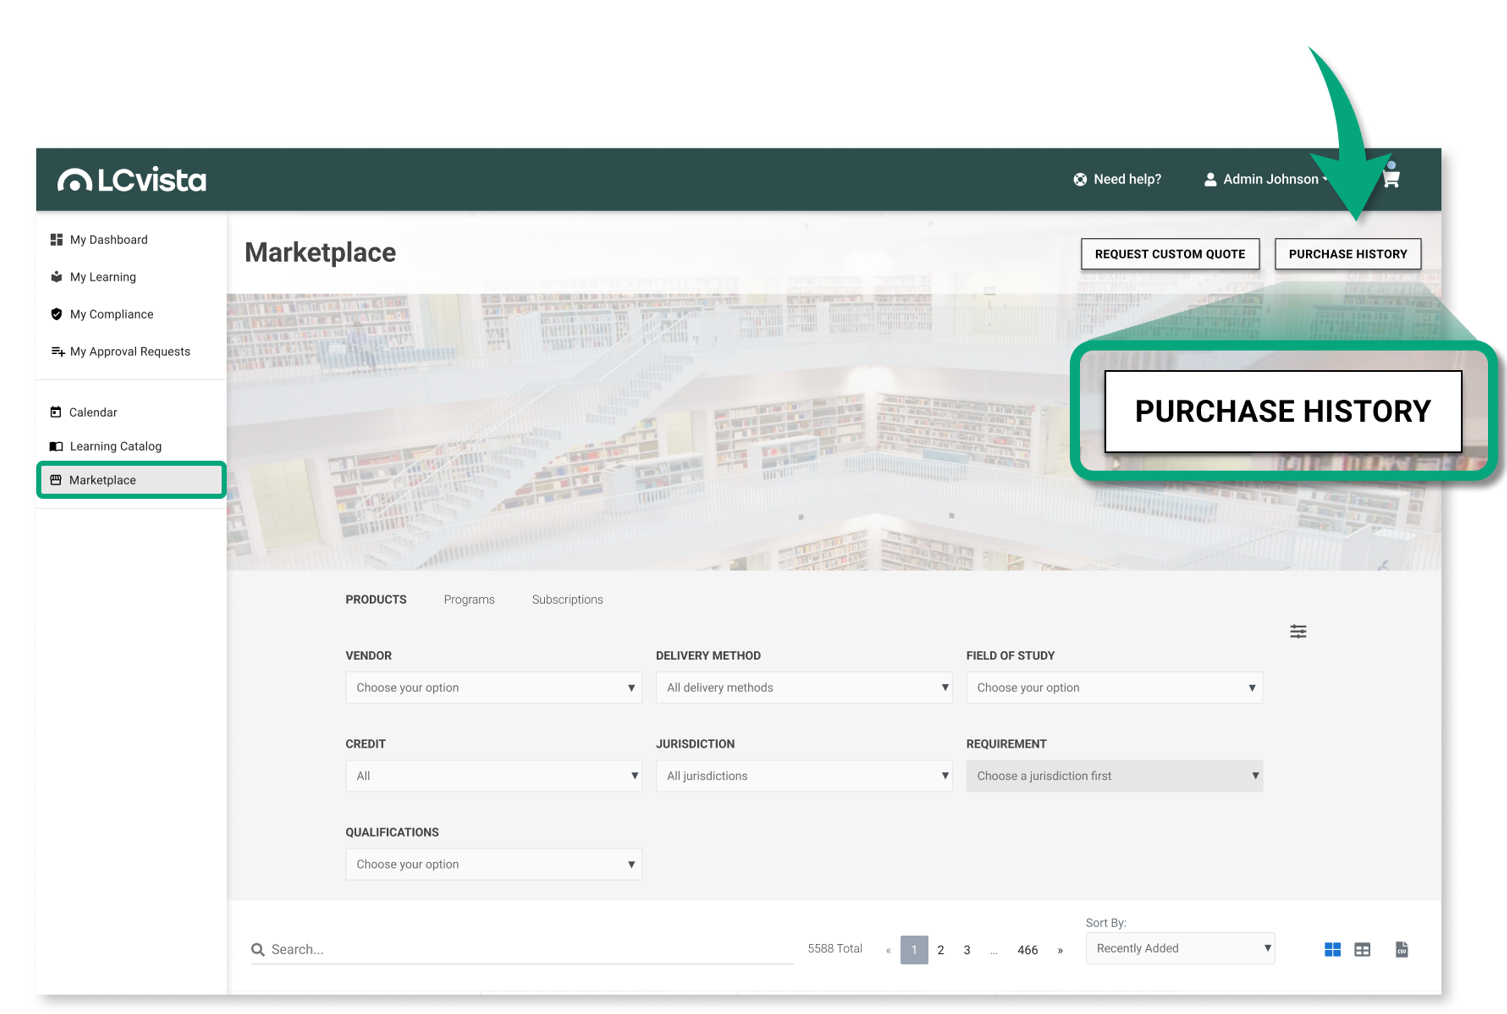Open Learning Catalog in sidebar
1507x1014 pixels.
(115, 446)
